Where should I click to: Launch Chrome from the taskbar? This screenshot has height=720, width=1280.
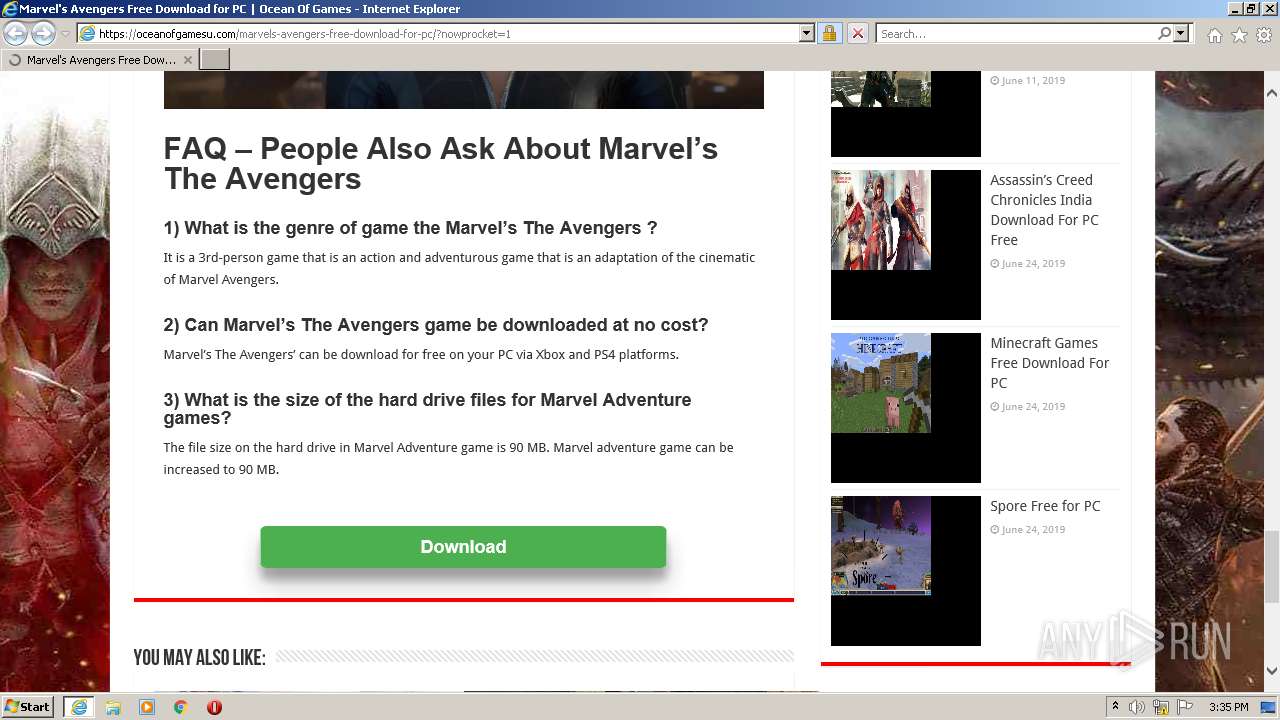click(x=181, y=707)
